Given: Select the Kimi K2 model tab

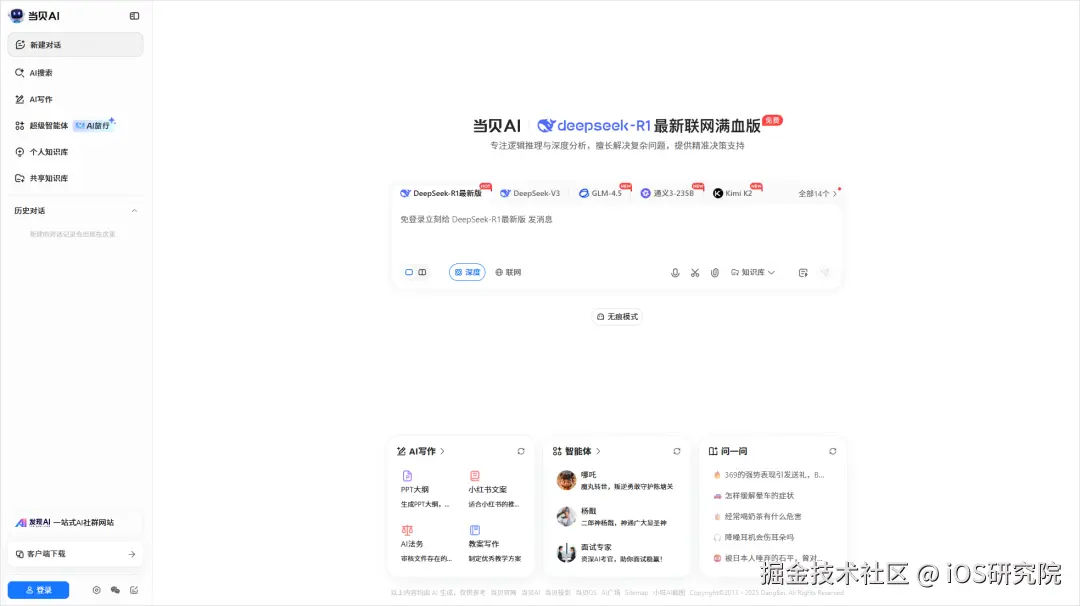Looking at the screenshot, I should click(736, 192).
